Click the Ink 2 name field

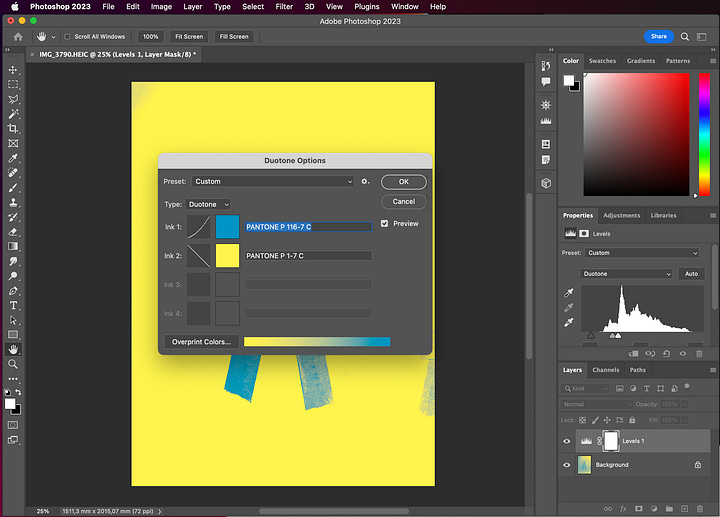(x=308, y=256)
